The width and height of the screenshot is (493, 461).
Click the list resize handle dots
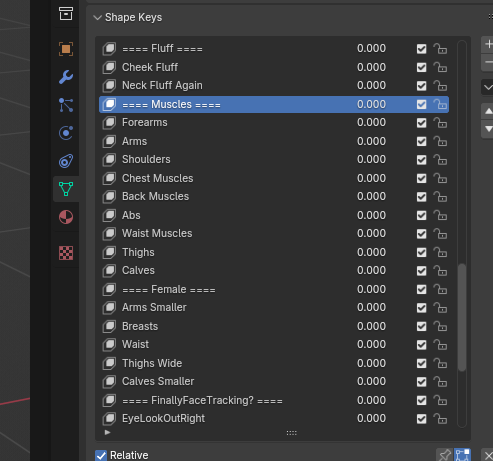click(291, 433)
